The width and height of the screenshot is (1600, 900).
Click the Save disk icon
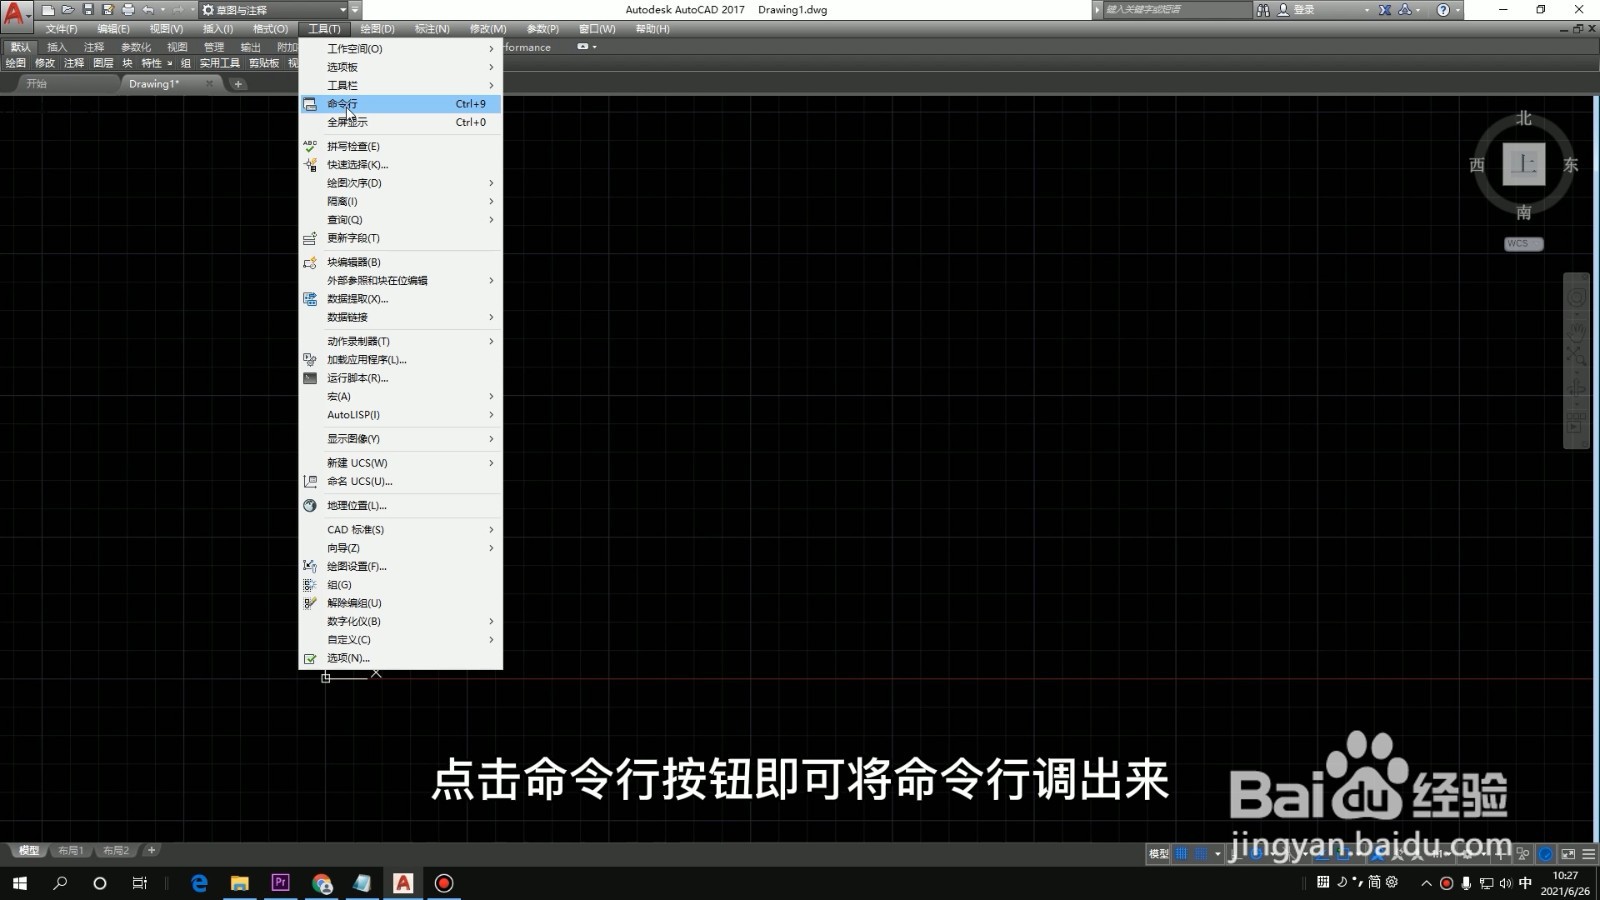click(88, 9)
